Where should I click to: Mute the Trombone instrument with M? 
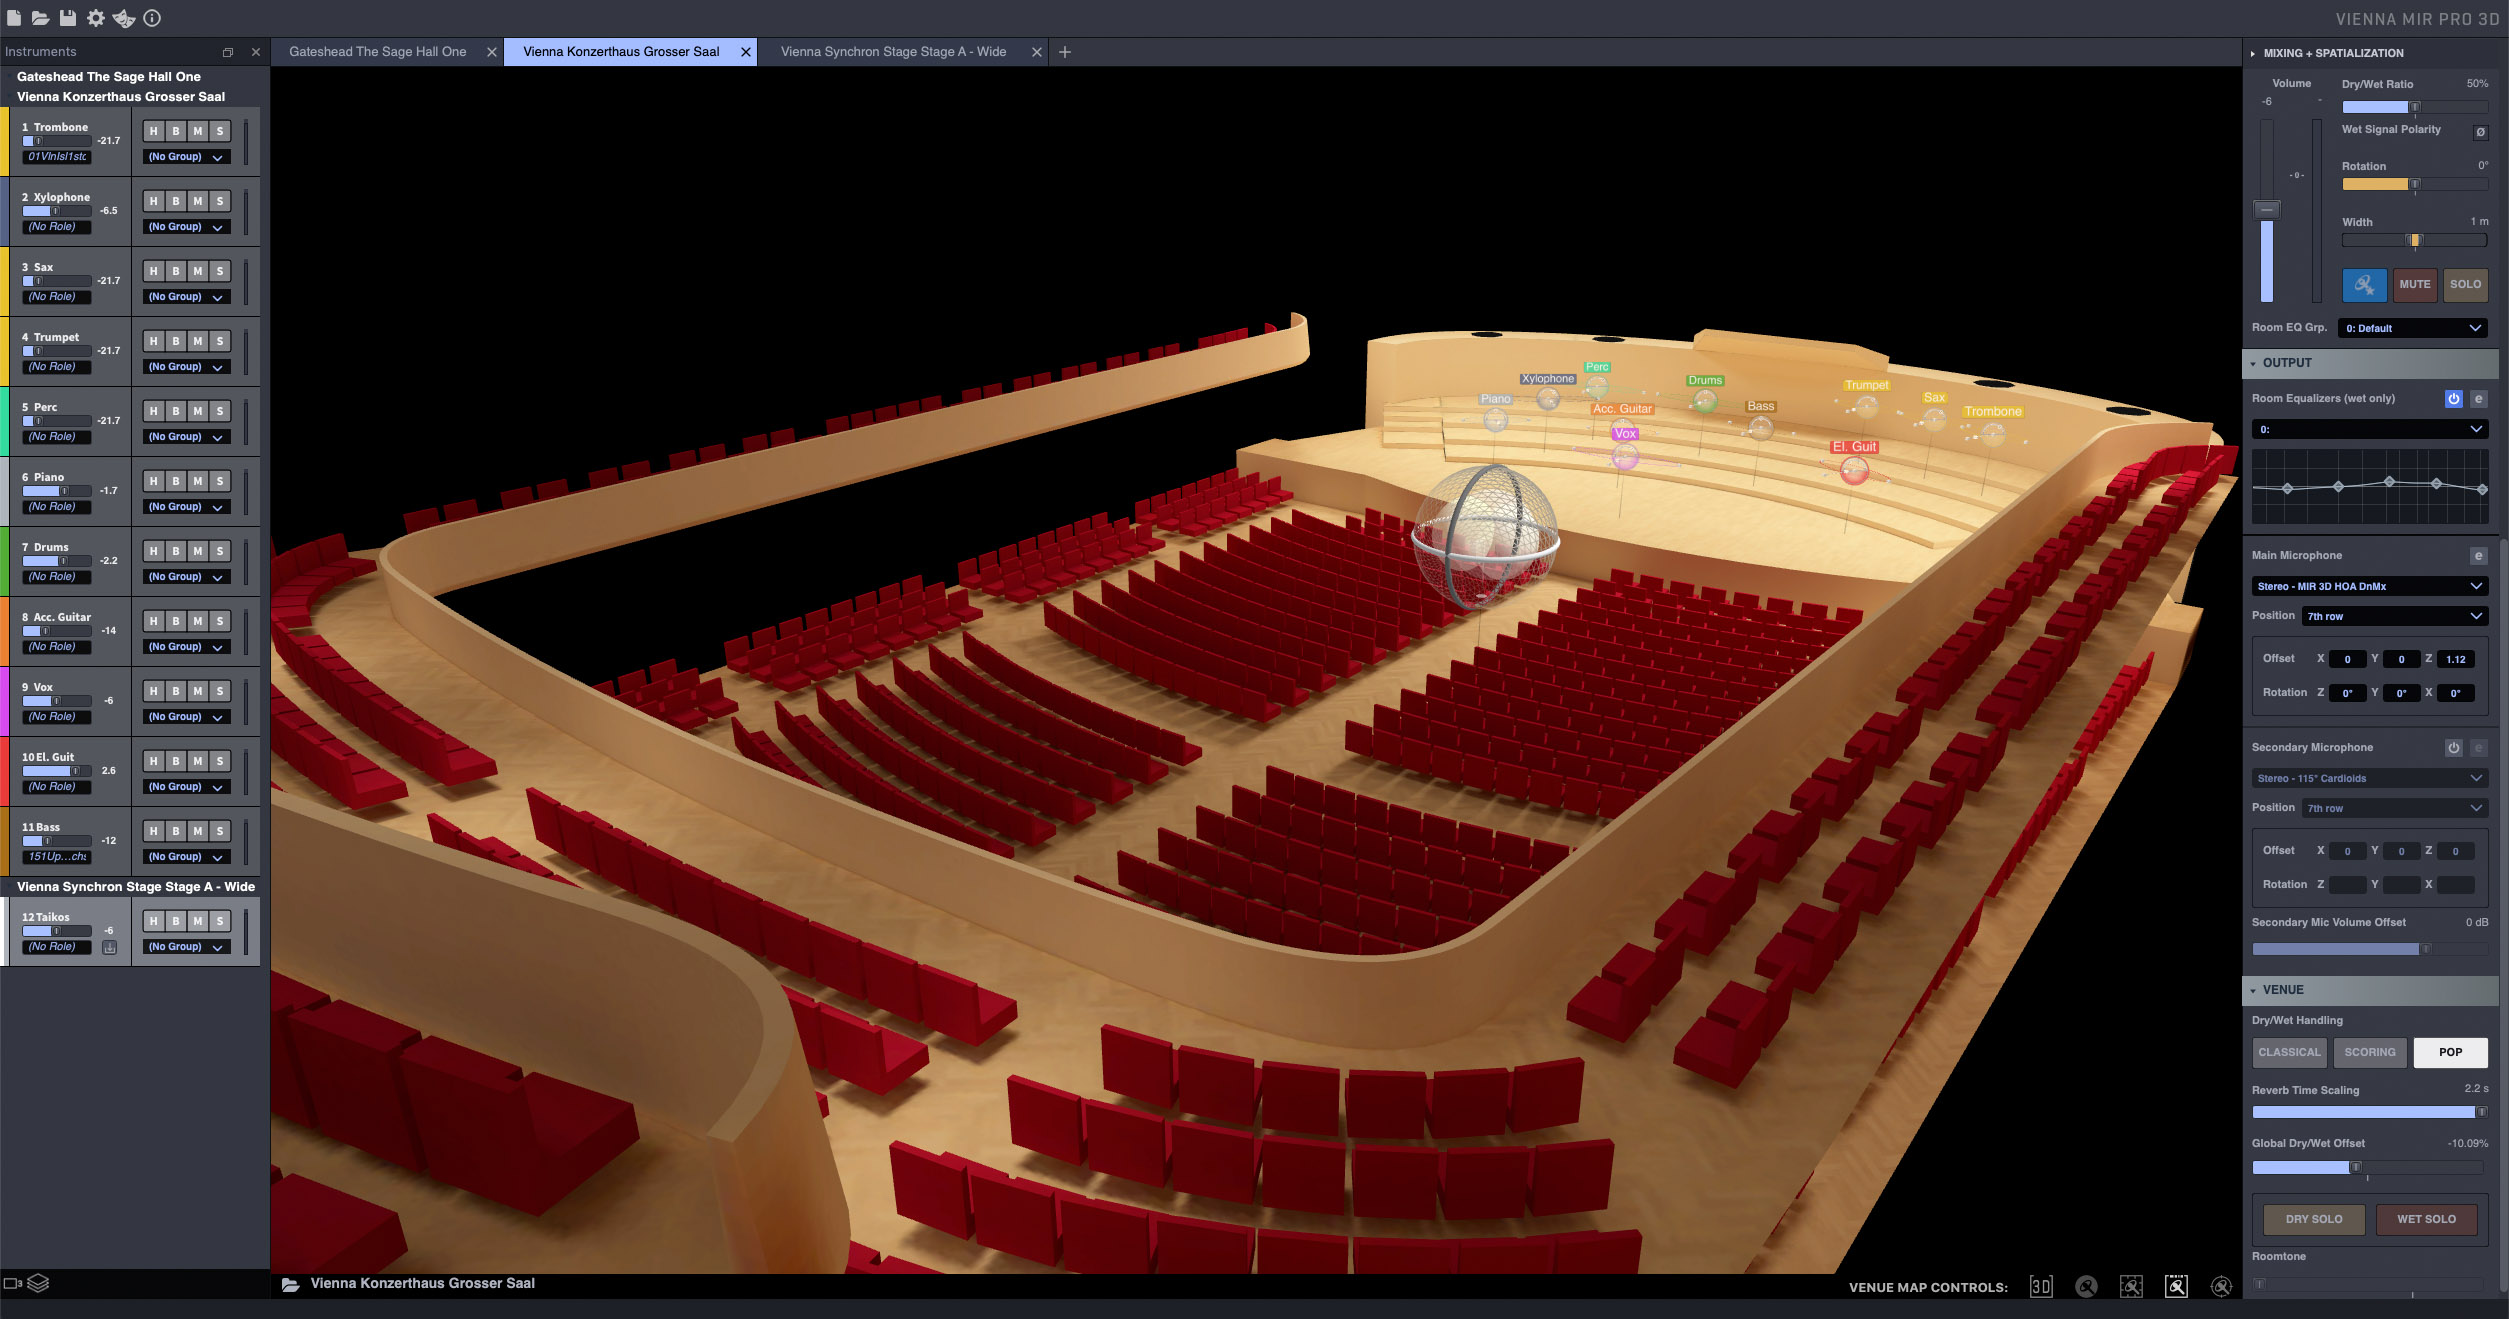198,131
